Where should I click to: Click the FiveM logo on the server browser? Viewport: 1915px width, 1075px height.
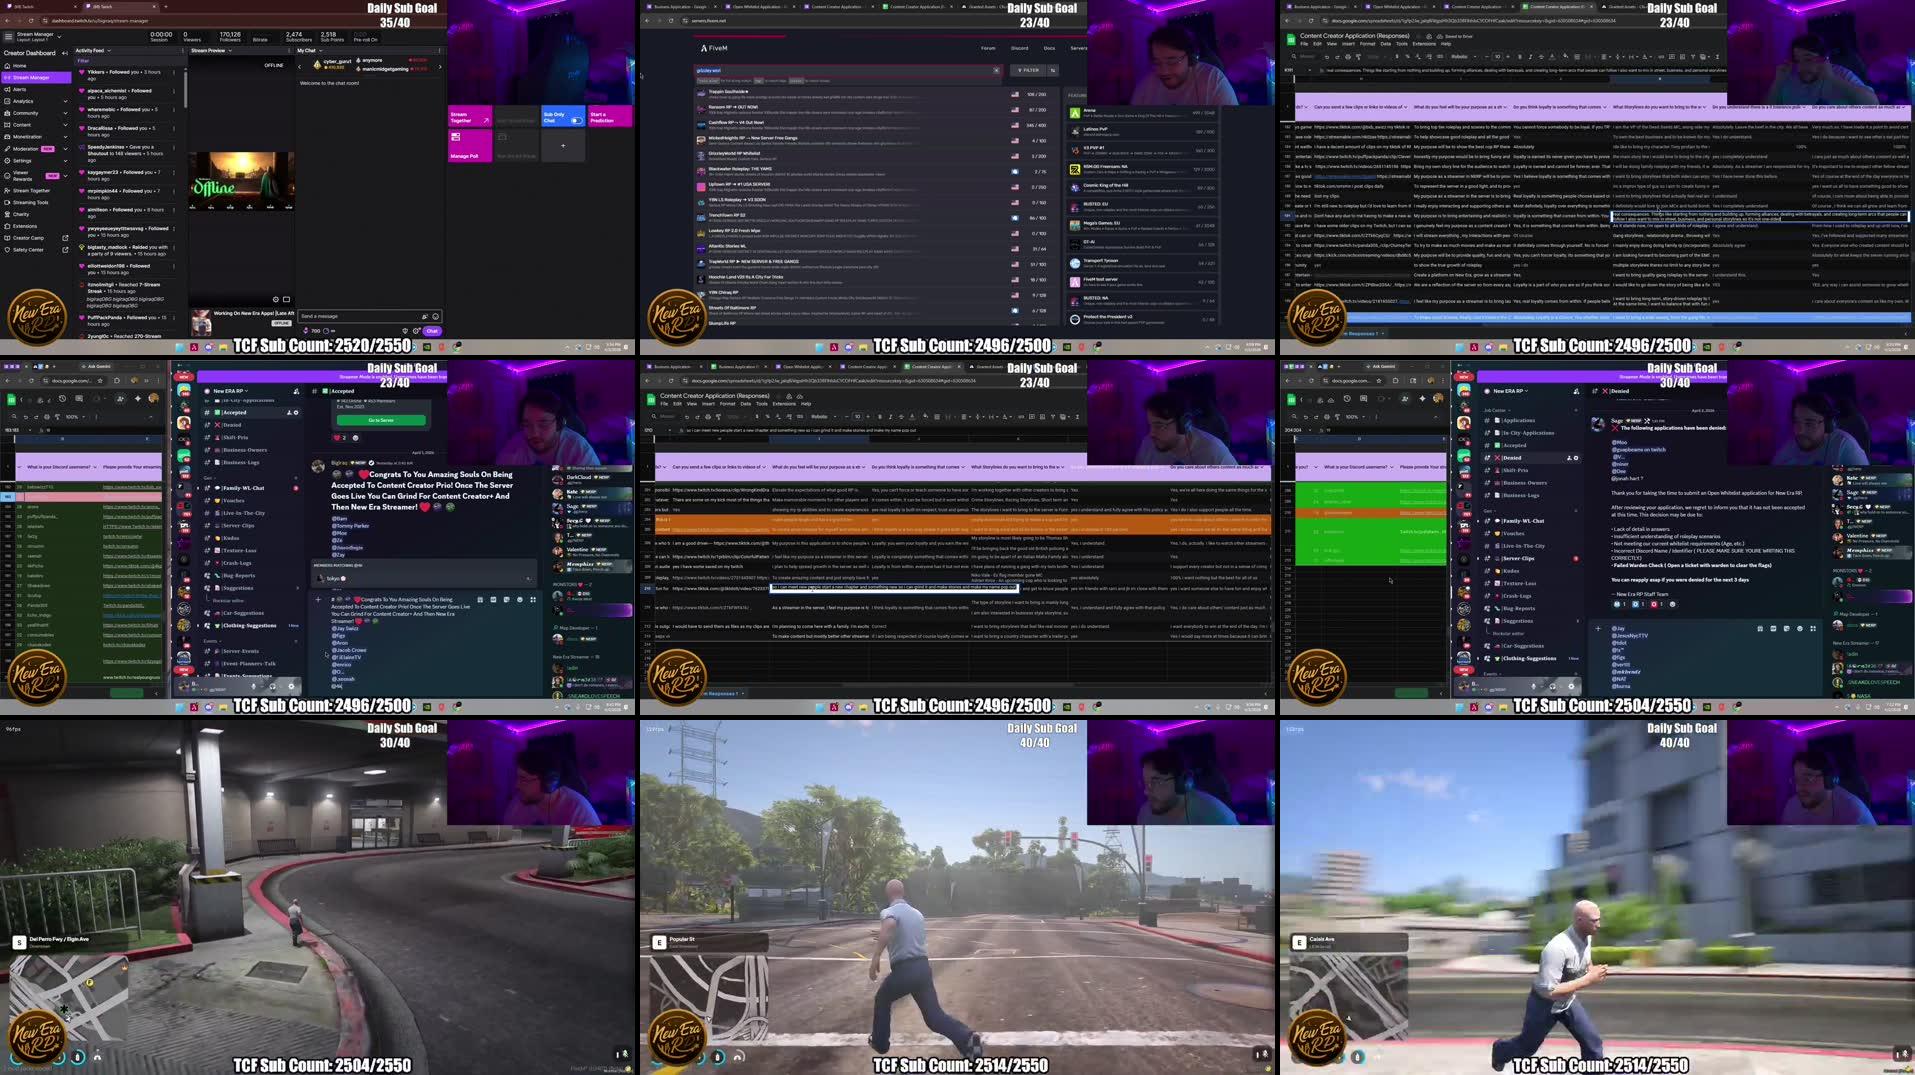tap(712, 48)
